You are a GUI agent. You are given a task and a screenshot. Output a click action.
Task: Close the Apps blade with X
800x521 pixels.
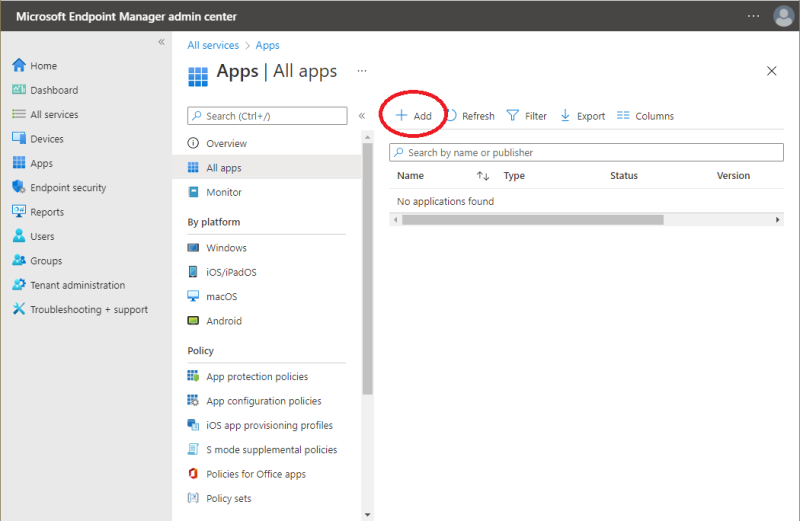coord(771,71)
